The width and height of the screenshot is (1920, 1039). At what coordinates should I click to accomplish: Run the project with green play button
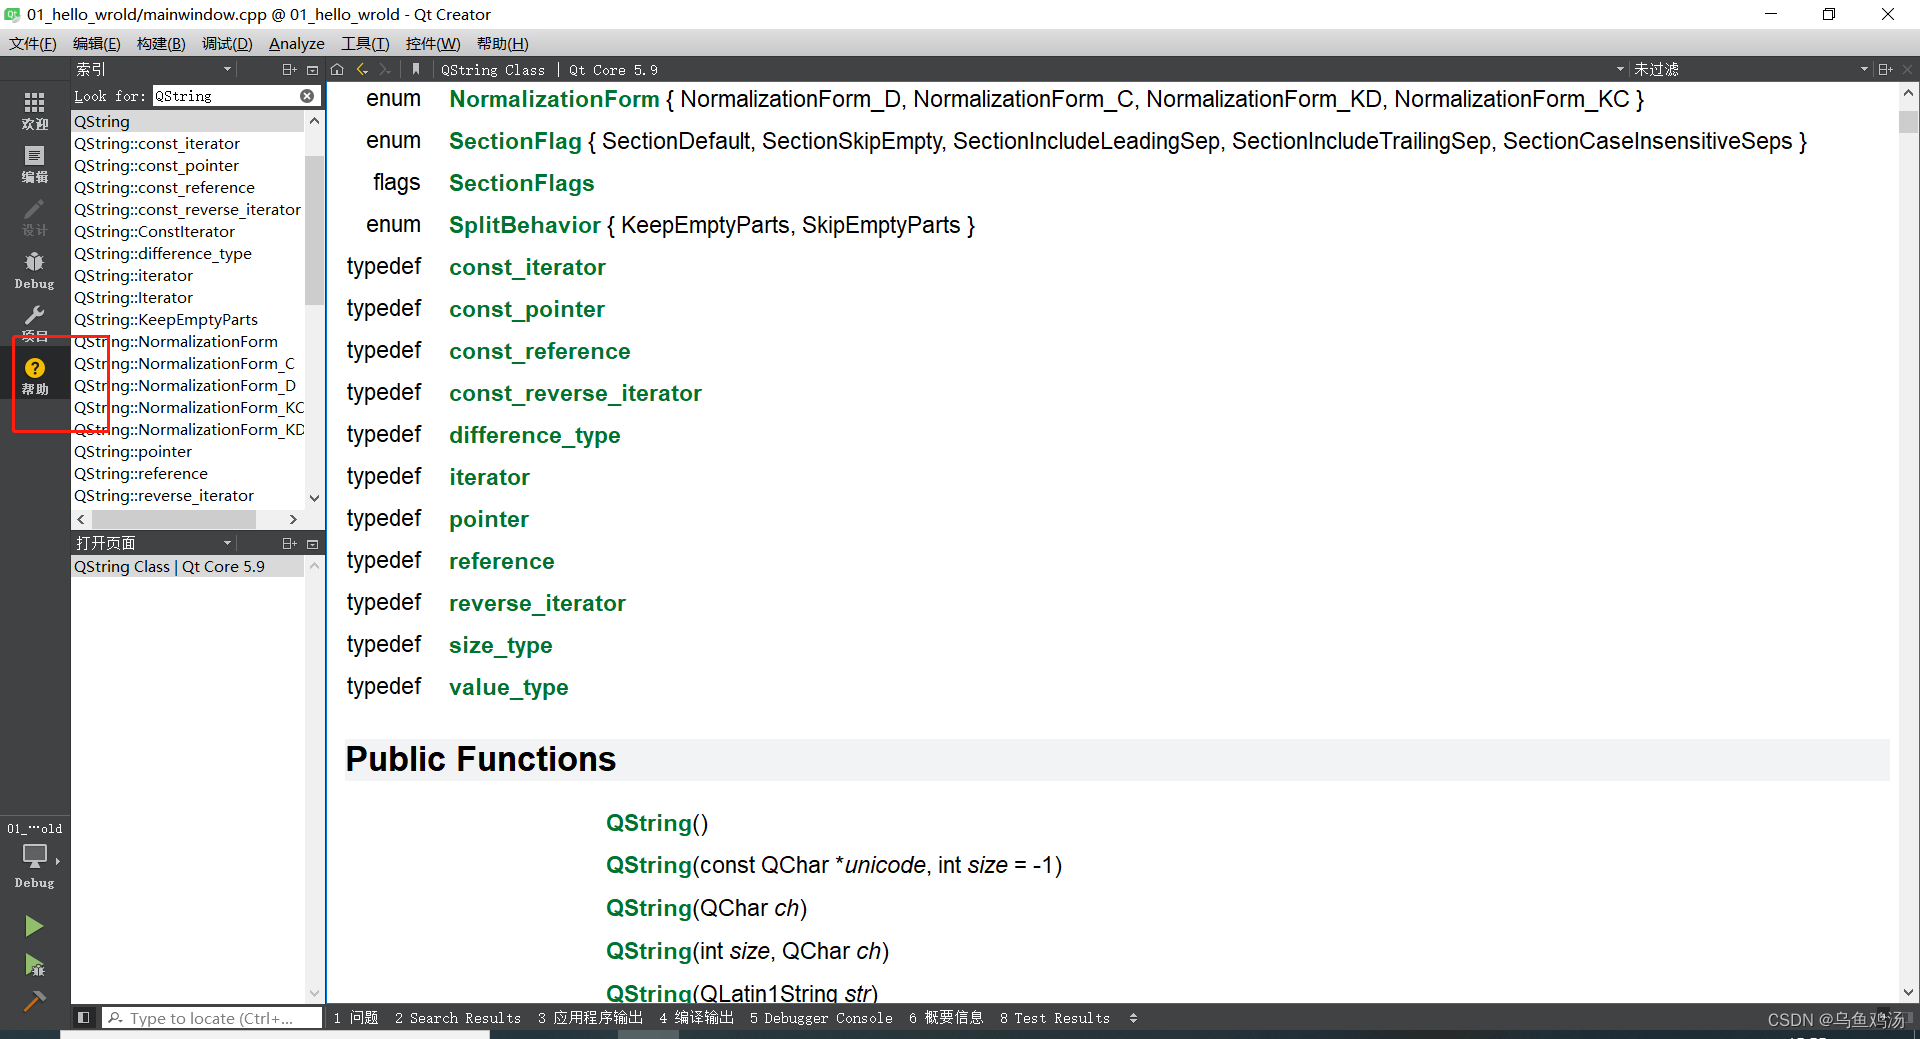click(x=34, y=926)
